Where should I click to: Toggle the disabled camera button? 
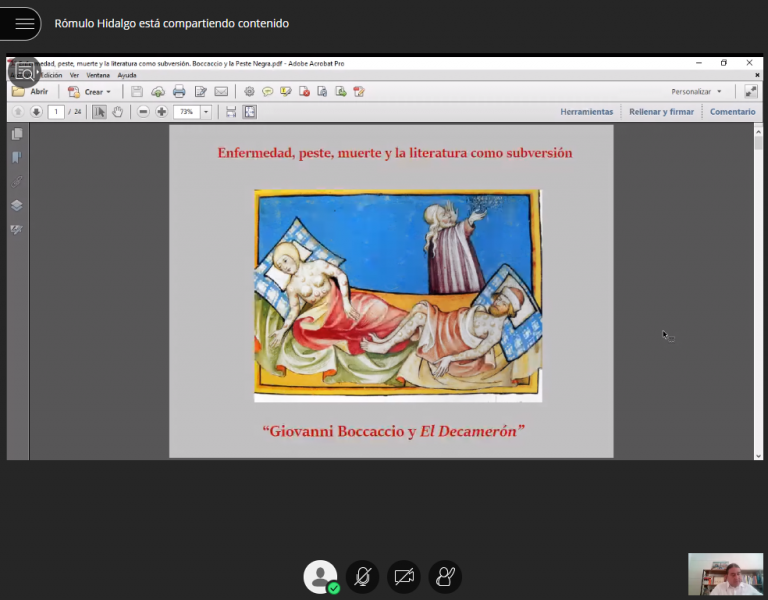(404, 576)
